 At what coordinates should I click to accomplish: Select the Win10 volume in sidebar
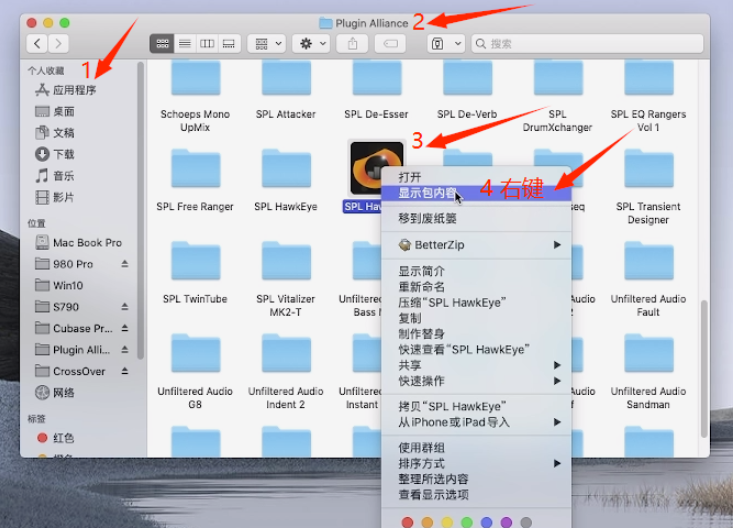click(x=59, y=285)
